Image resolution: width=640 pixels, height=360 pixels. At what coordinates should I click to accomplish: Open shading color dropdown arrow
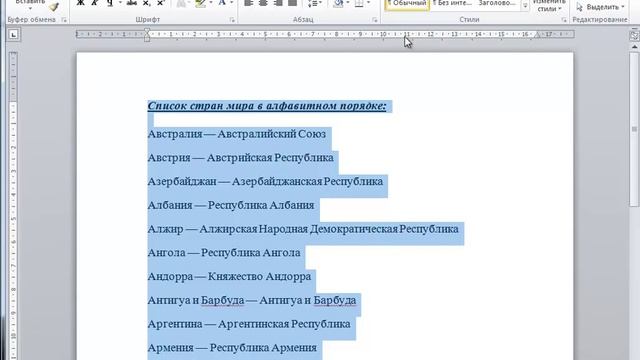tap(348, 3)
